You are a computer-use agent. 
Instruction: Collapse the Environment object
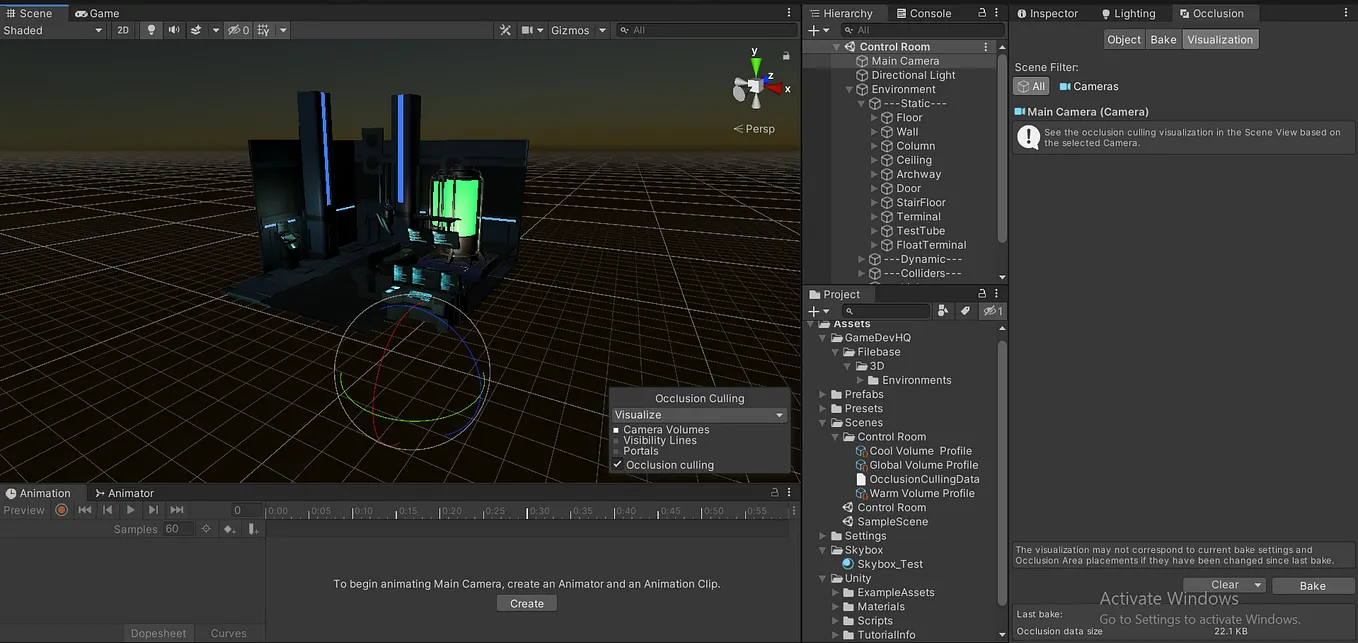point(850,89)
